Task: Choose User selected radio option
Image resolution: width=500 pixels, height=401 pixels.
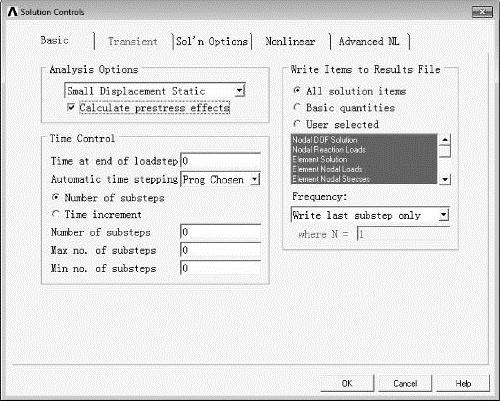Action: [297, 124]
